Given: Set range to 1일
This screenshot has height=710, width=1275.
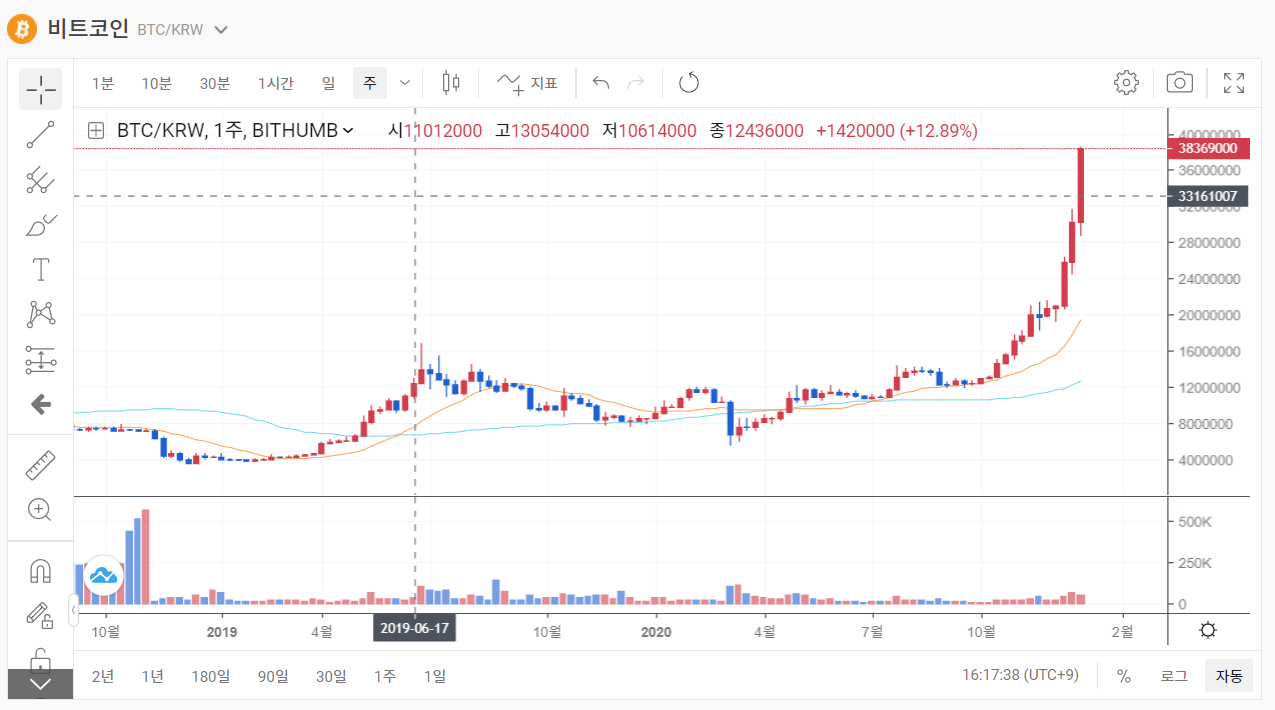Looking at the screenshot, I should [x=434, y=676].
